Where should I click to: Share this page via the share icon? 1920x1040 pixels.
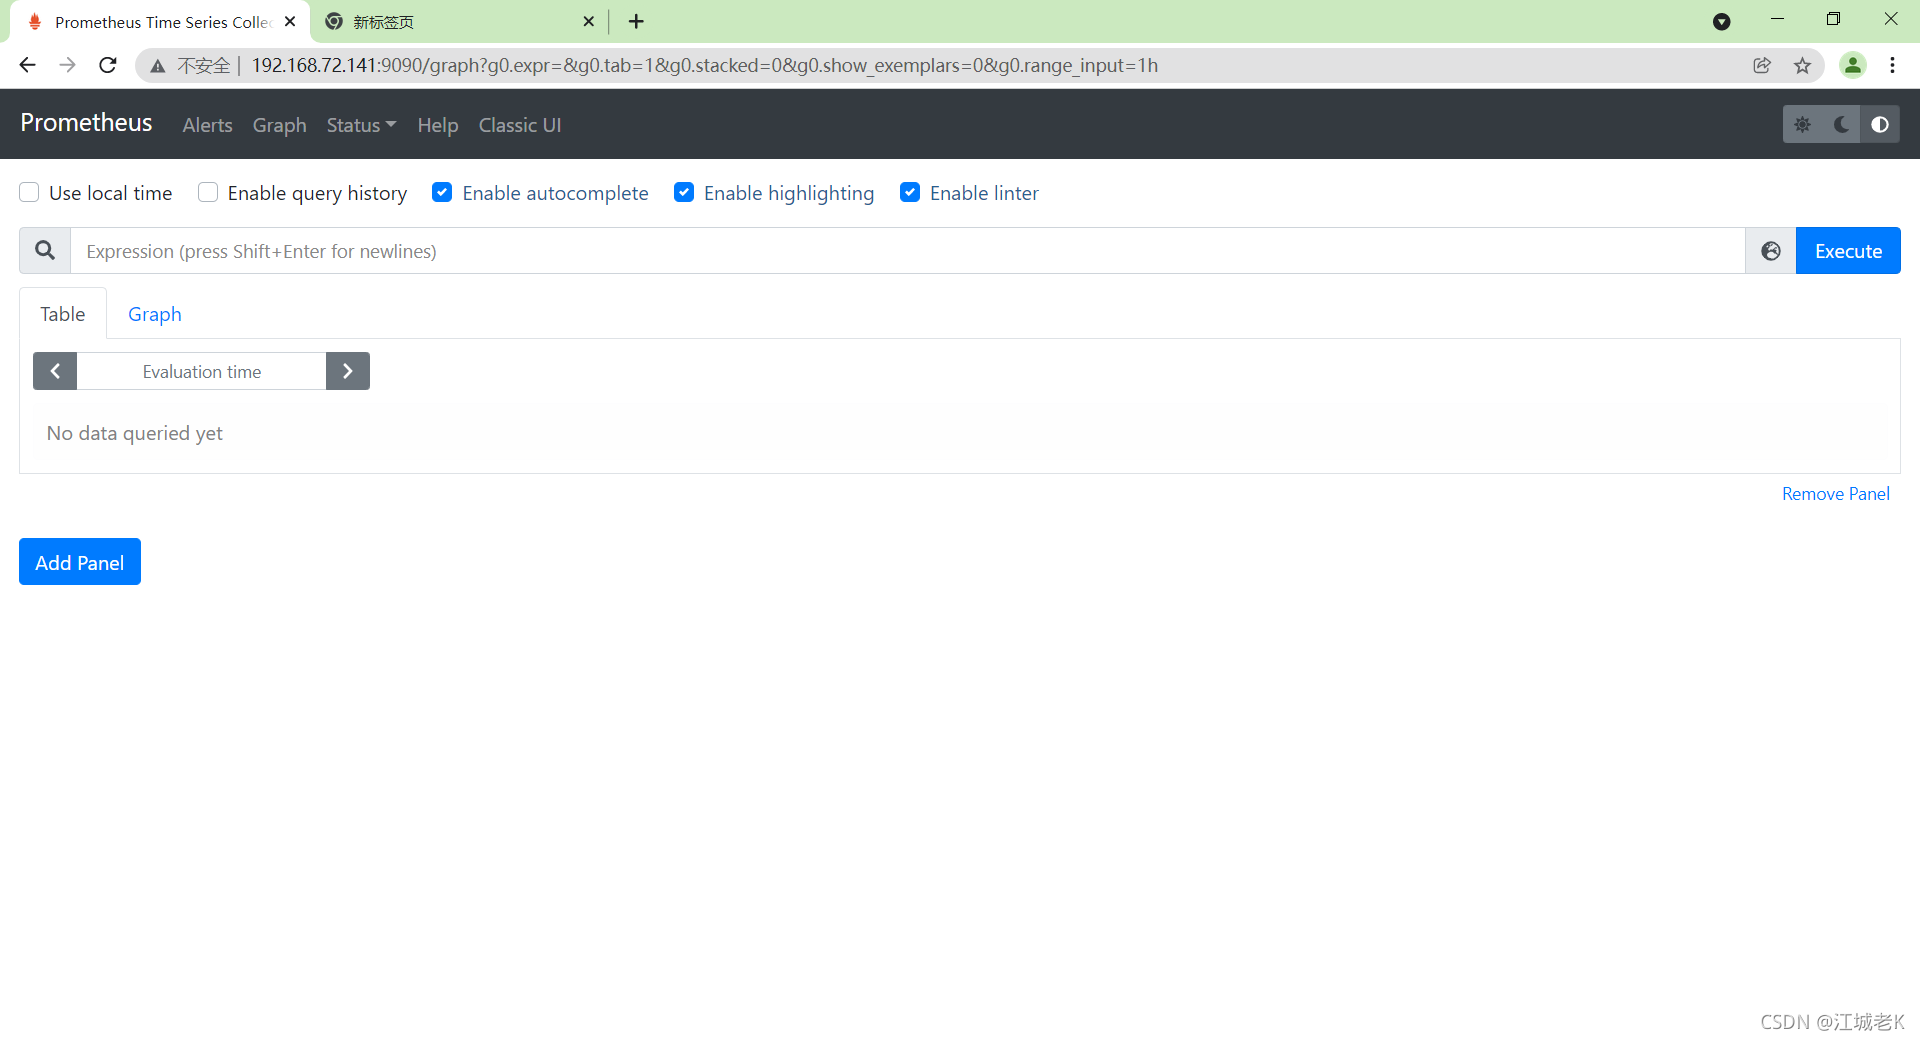(x=1762, y=65)
